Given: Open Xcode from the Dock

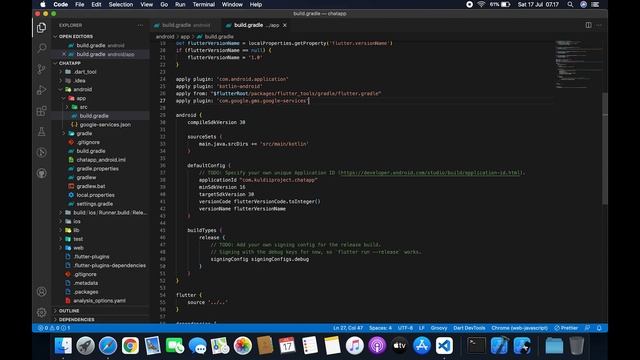Looking at the screenshot, I should coord(499,346).
